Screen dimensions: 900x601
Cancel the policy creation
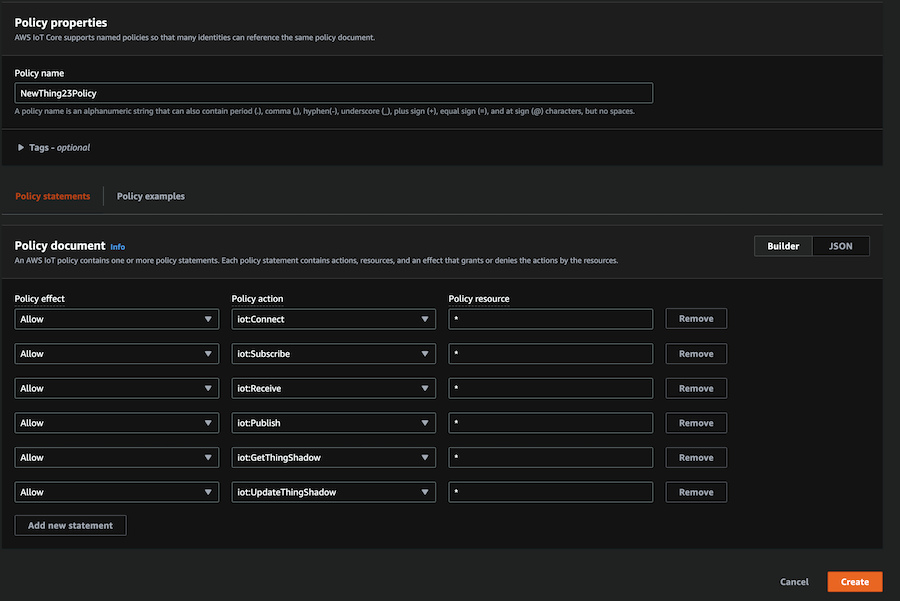794,582
